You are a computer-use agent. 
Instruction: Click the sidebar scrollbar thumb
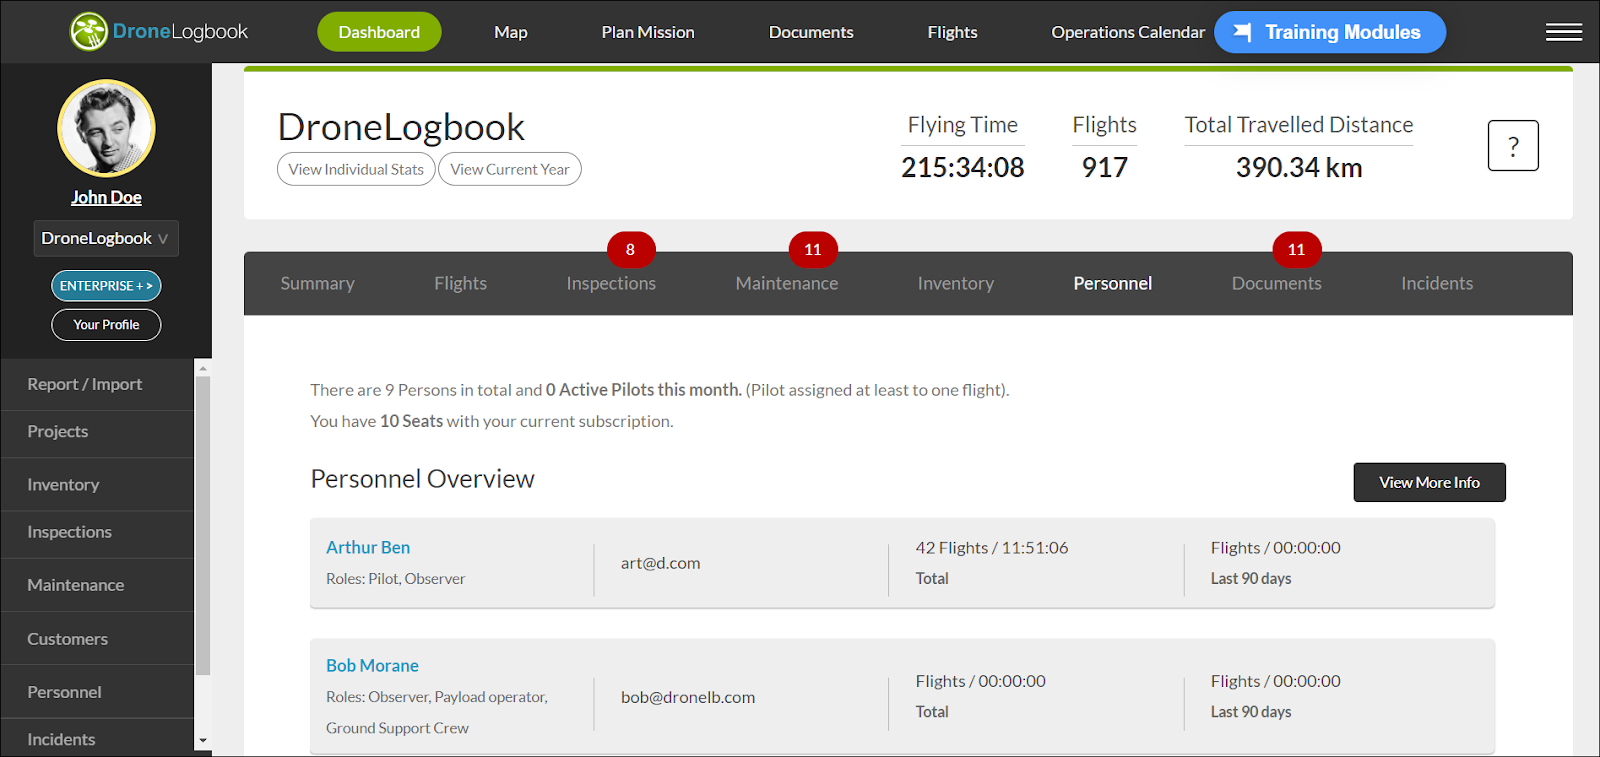pos(203,526)
